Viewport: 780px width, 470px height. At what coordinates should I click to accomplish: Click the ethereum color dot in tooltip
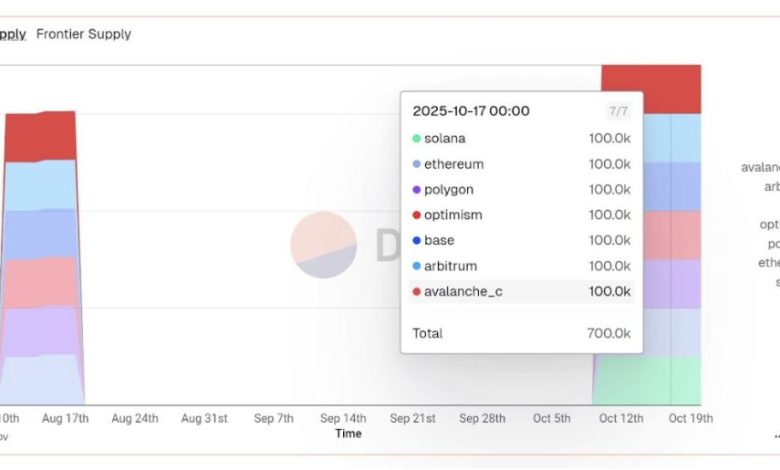(x=416, y=164)
